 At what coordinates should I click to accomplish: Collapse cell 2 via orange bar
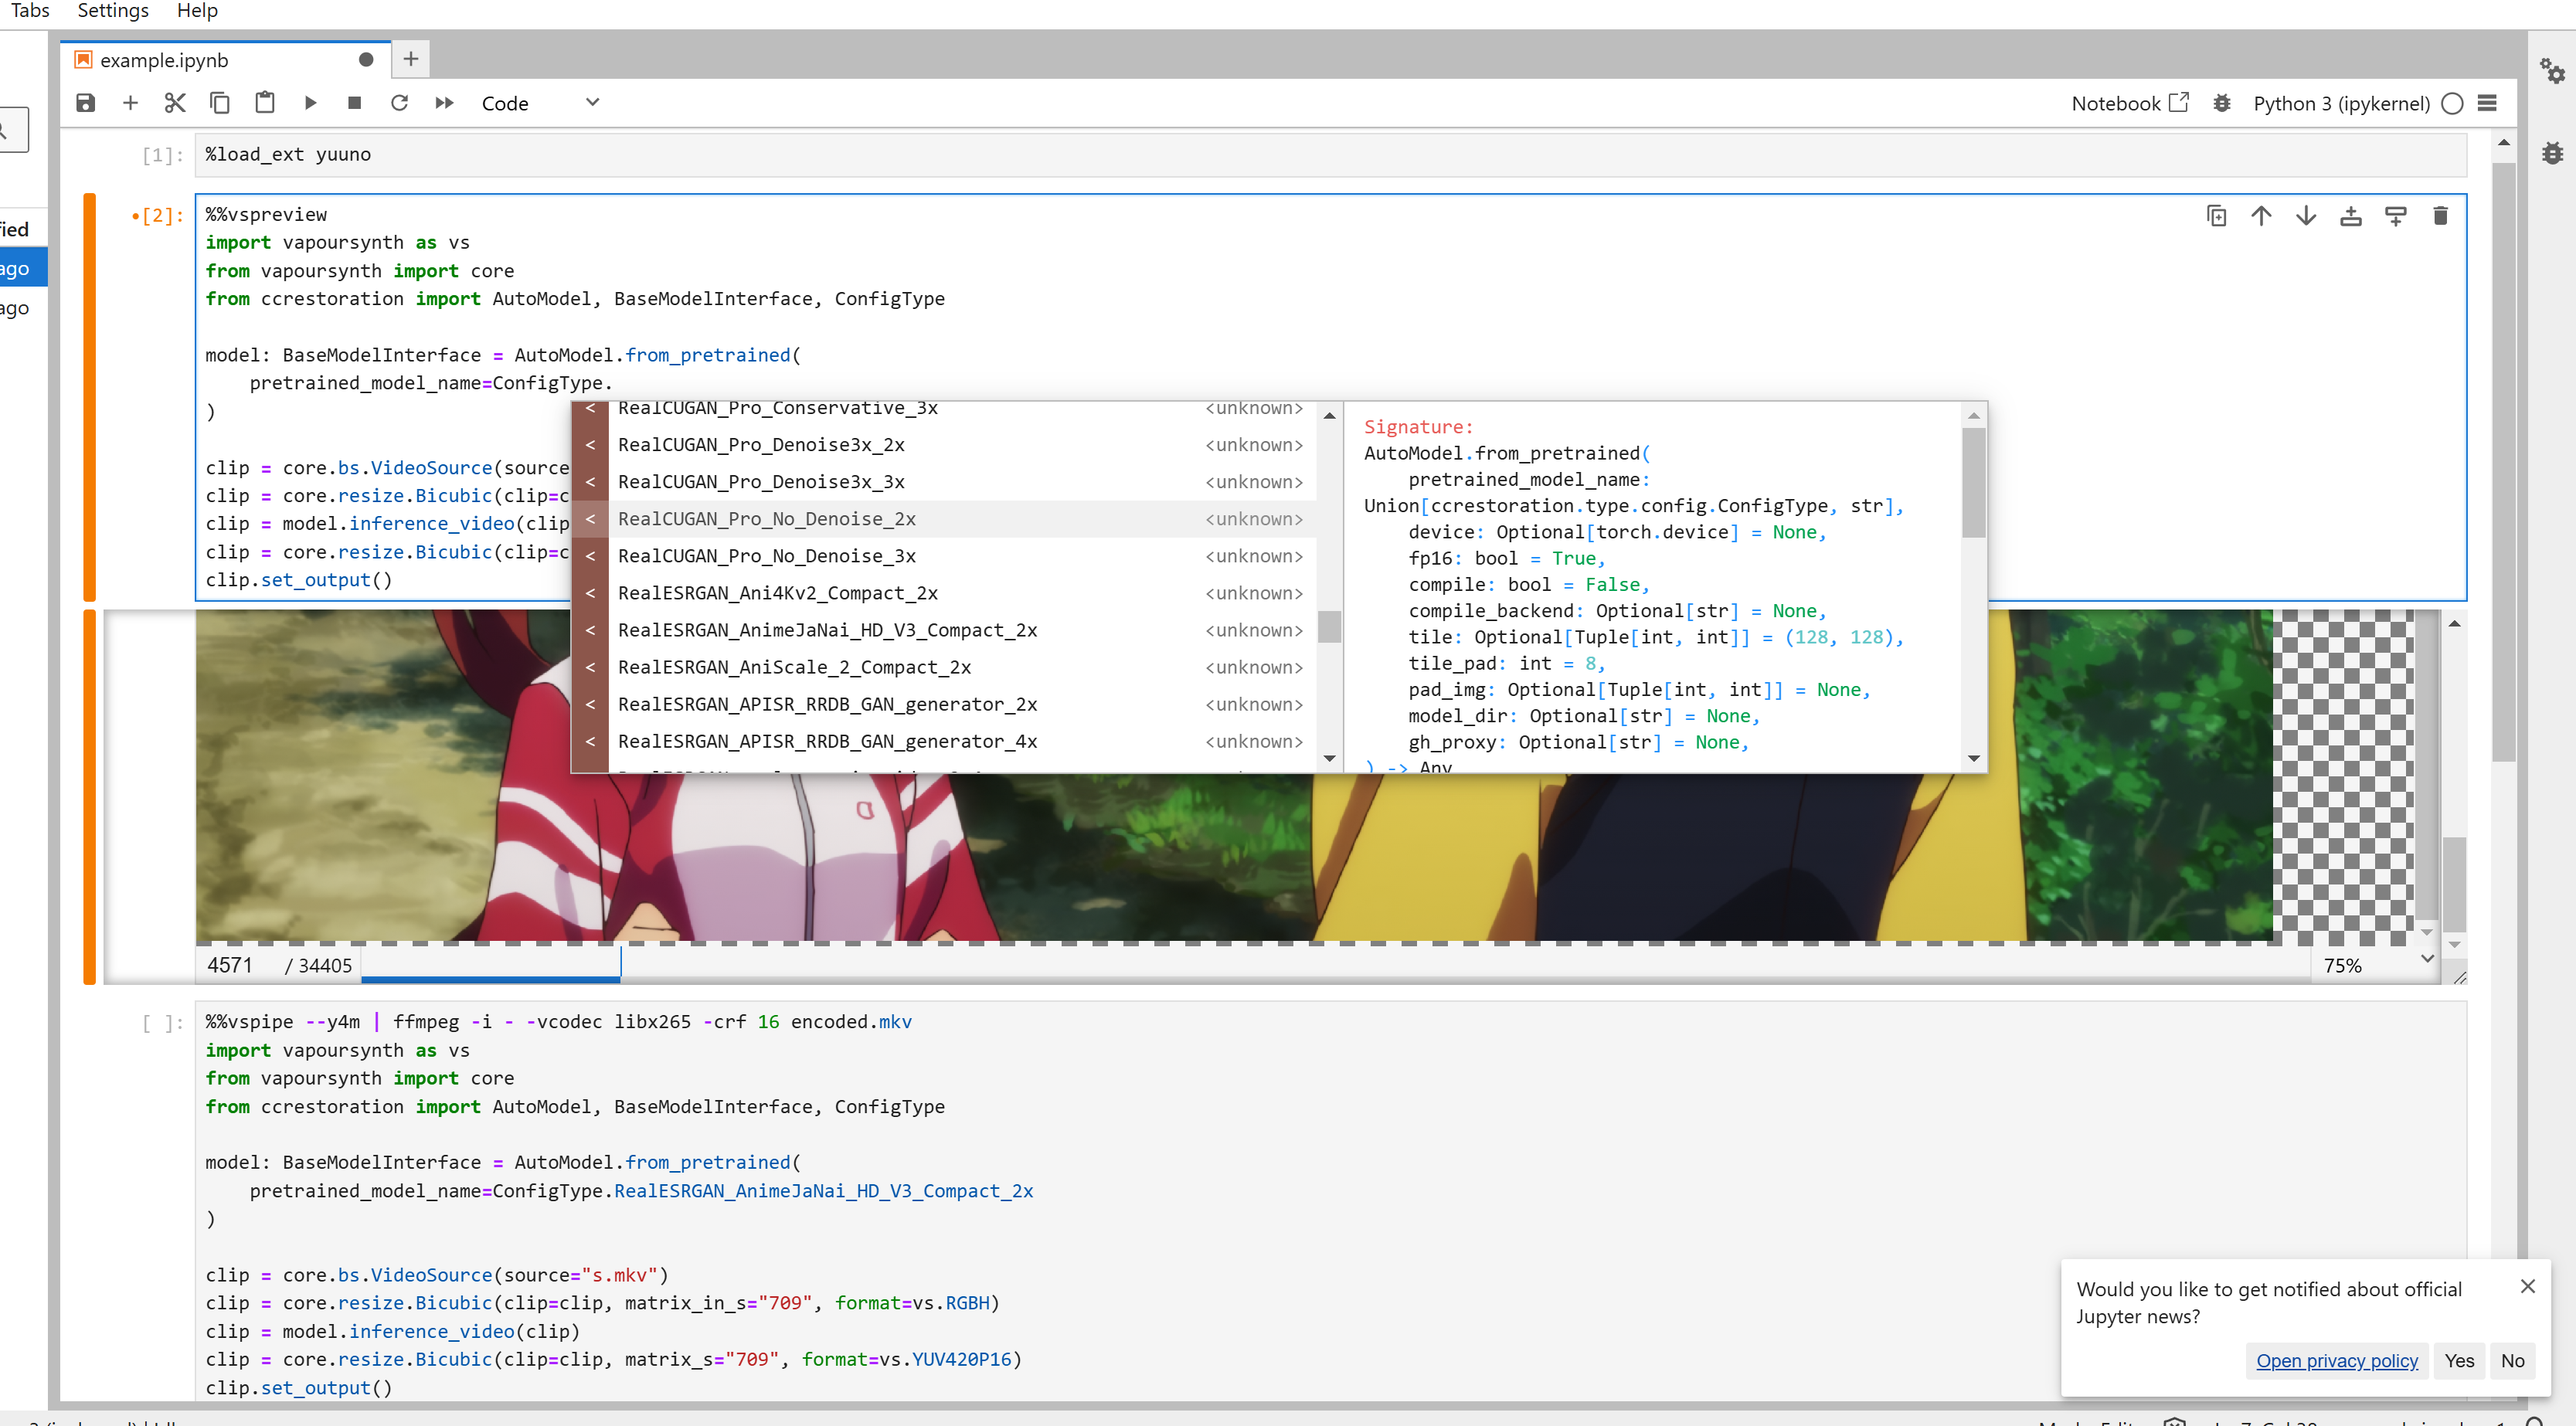(89, 397)
